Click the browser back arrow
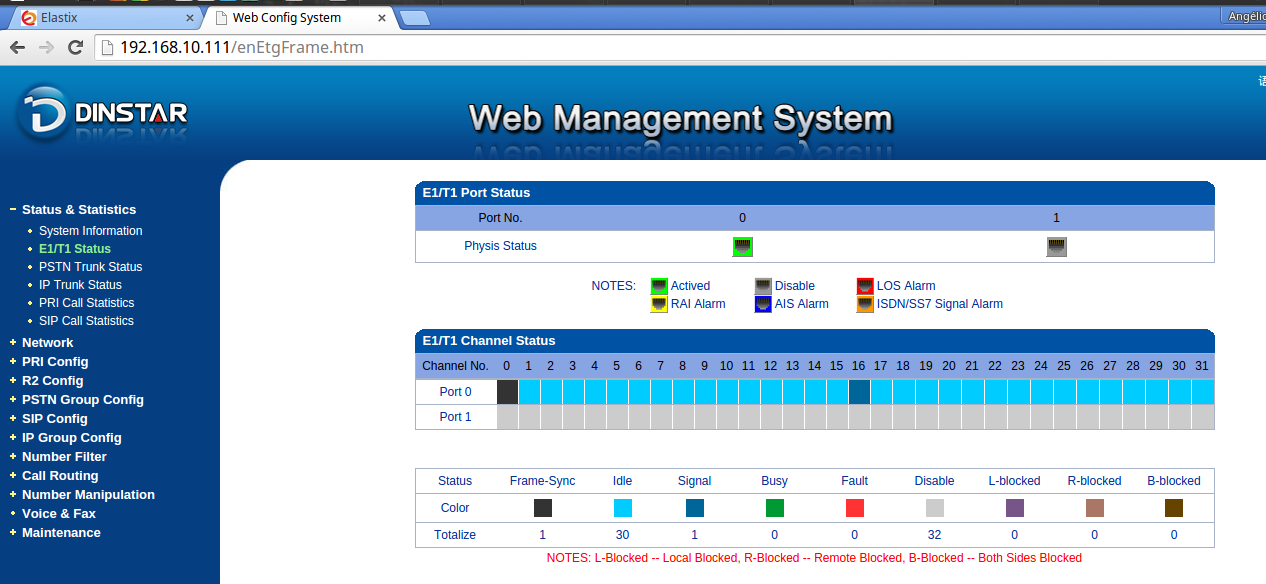Viewport: 1266px width, 584px height. 17,47
